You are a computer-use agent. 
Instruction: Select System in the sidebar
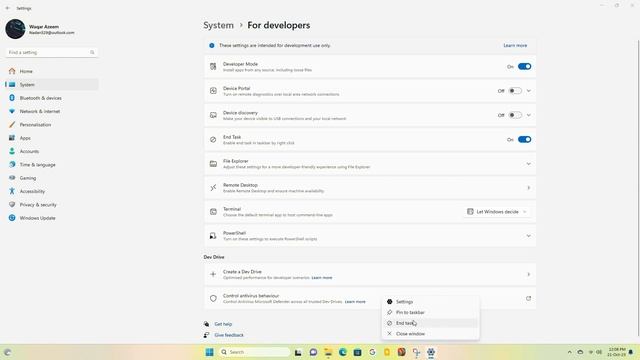[51, 85]
